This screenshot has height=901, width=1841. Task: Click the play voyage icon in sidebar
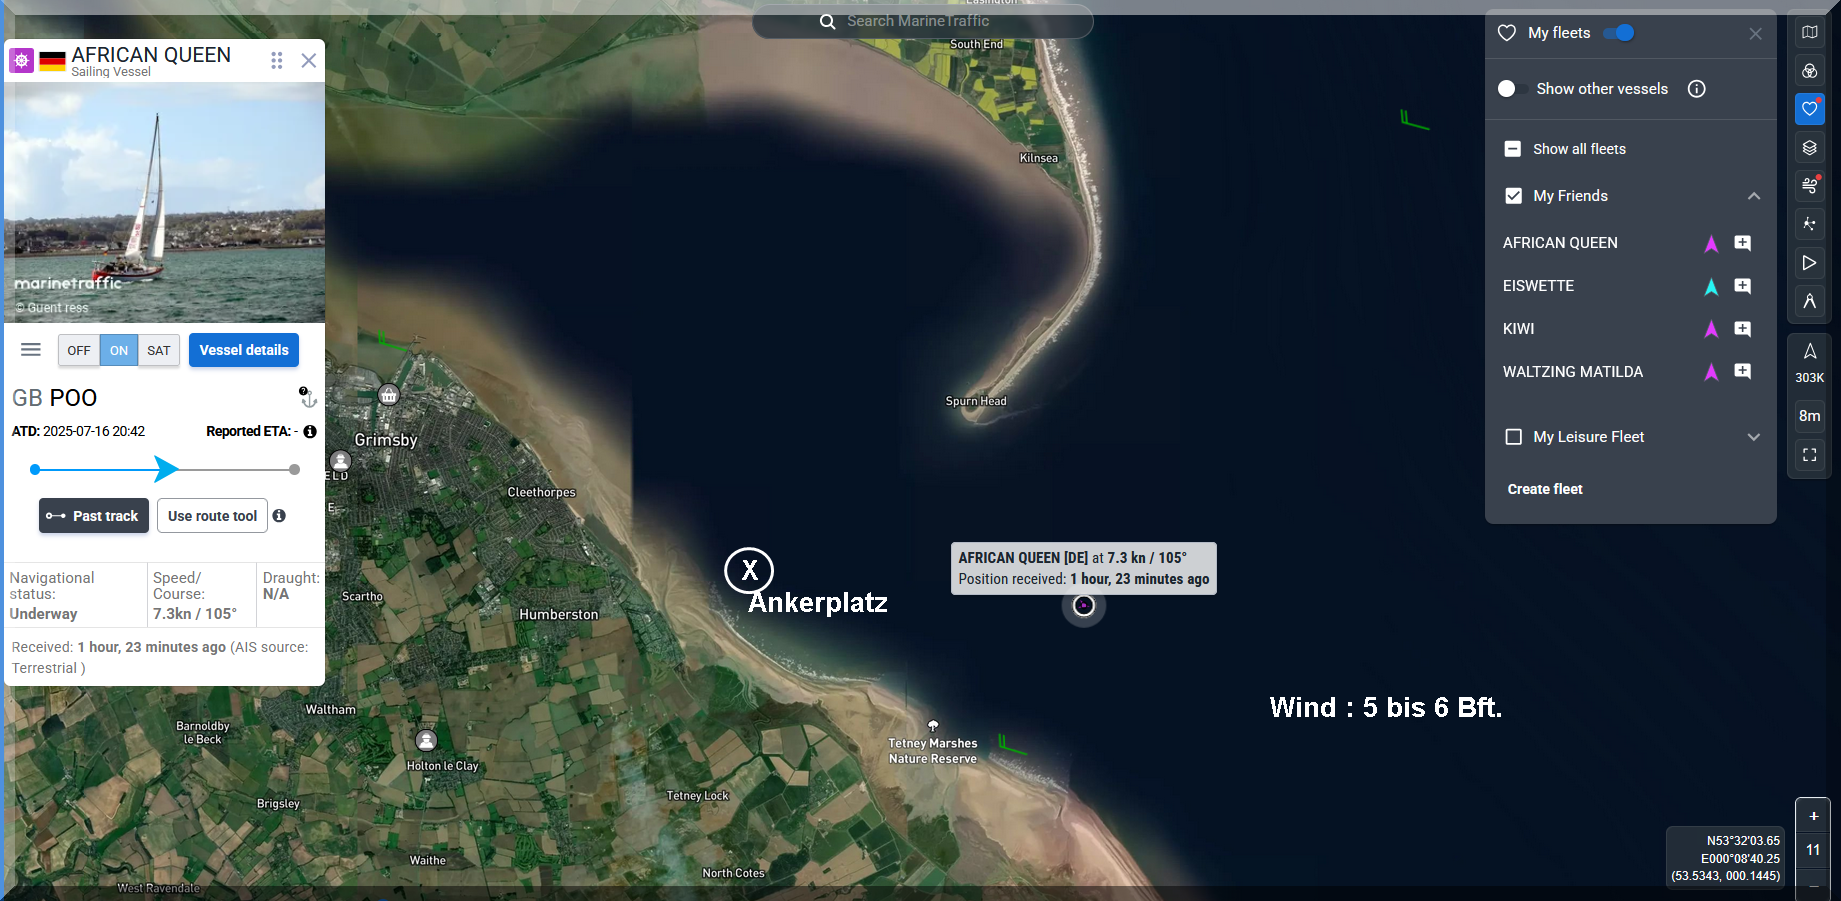click(1809, 263)
